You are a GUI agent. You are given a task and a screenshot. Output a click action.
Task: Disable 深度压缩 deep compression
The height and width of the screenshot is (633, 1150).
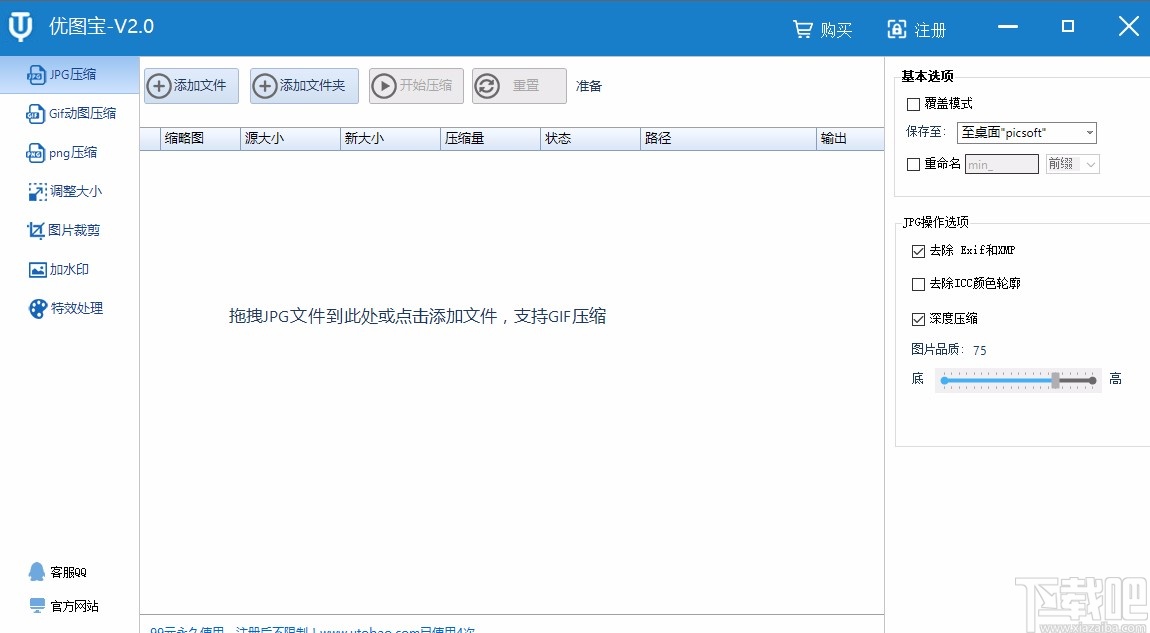(919, 318)
